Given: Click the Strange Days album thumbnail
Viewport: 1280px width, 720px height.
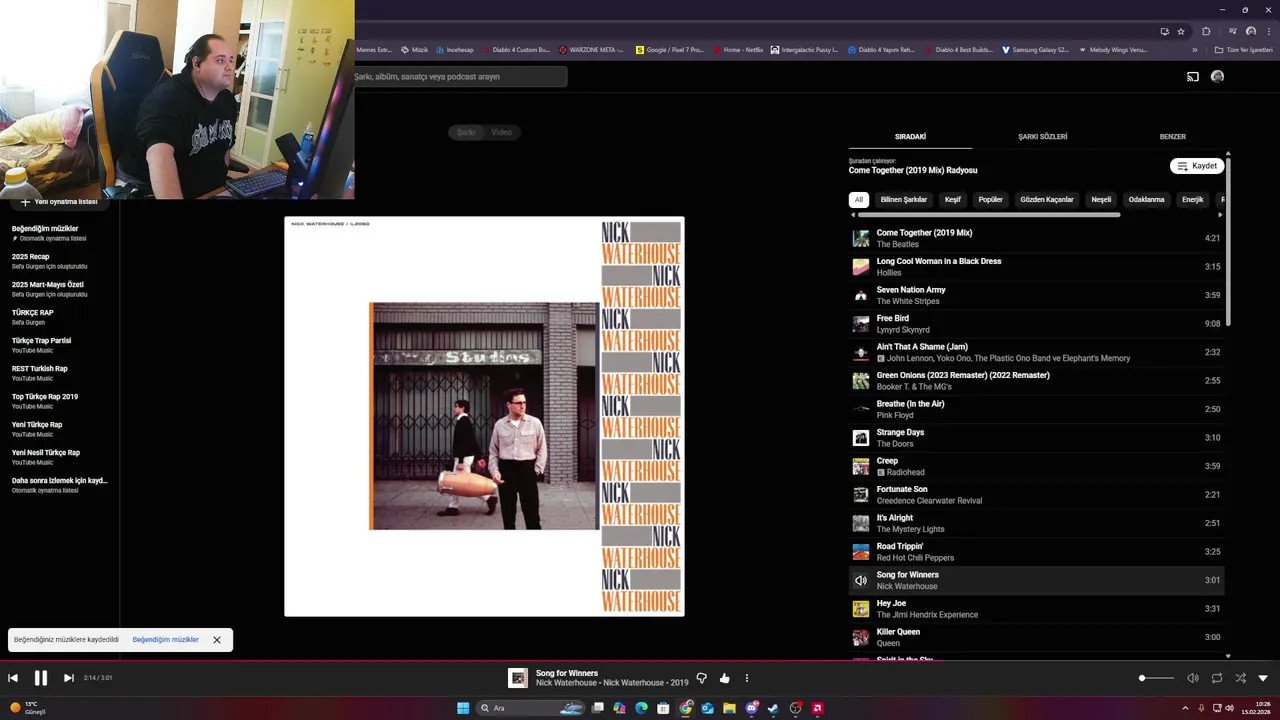Looking at the screenshot, I should [x=860, y=438].
